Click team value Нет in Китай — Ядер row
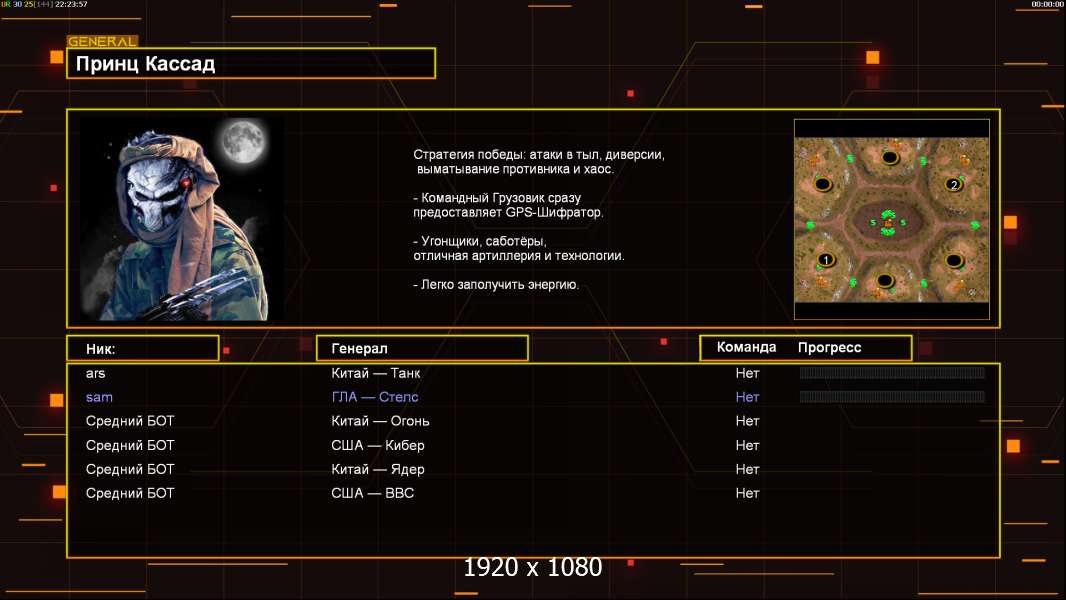1066x600 pixels. click(747, 470)
